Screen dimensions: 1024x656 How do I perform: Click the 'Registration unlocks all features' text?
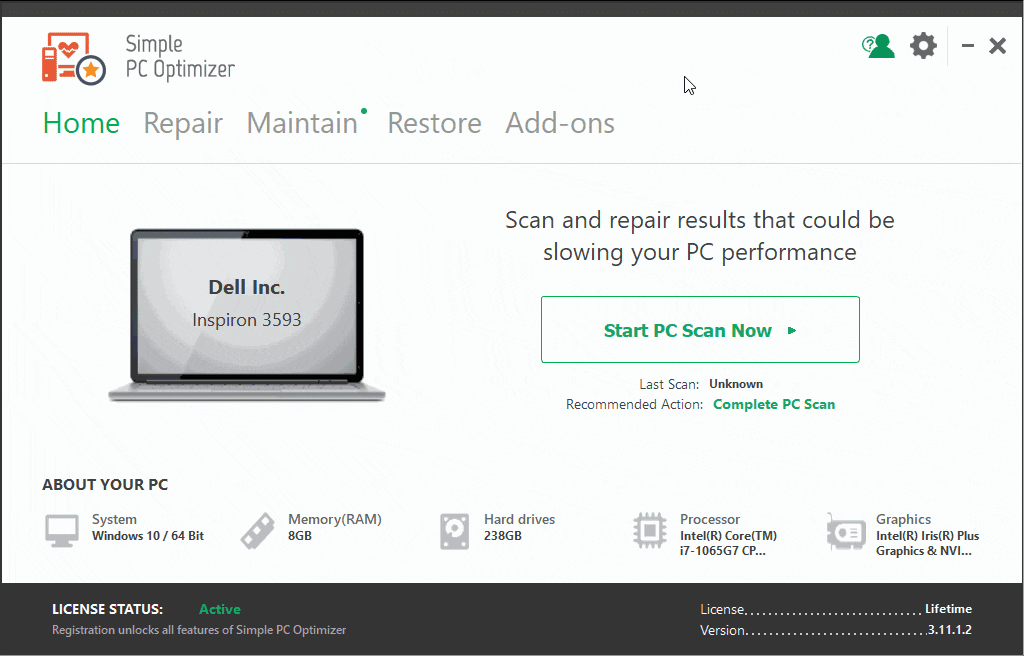(199, 630)
